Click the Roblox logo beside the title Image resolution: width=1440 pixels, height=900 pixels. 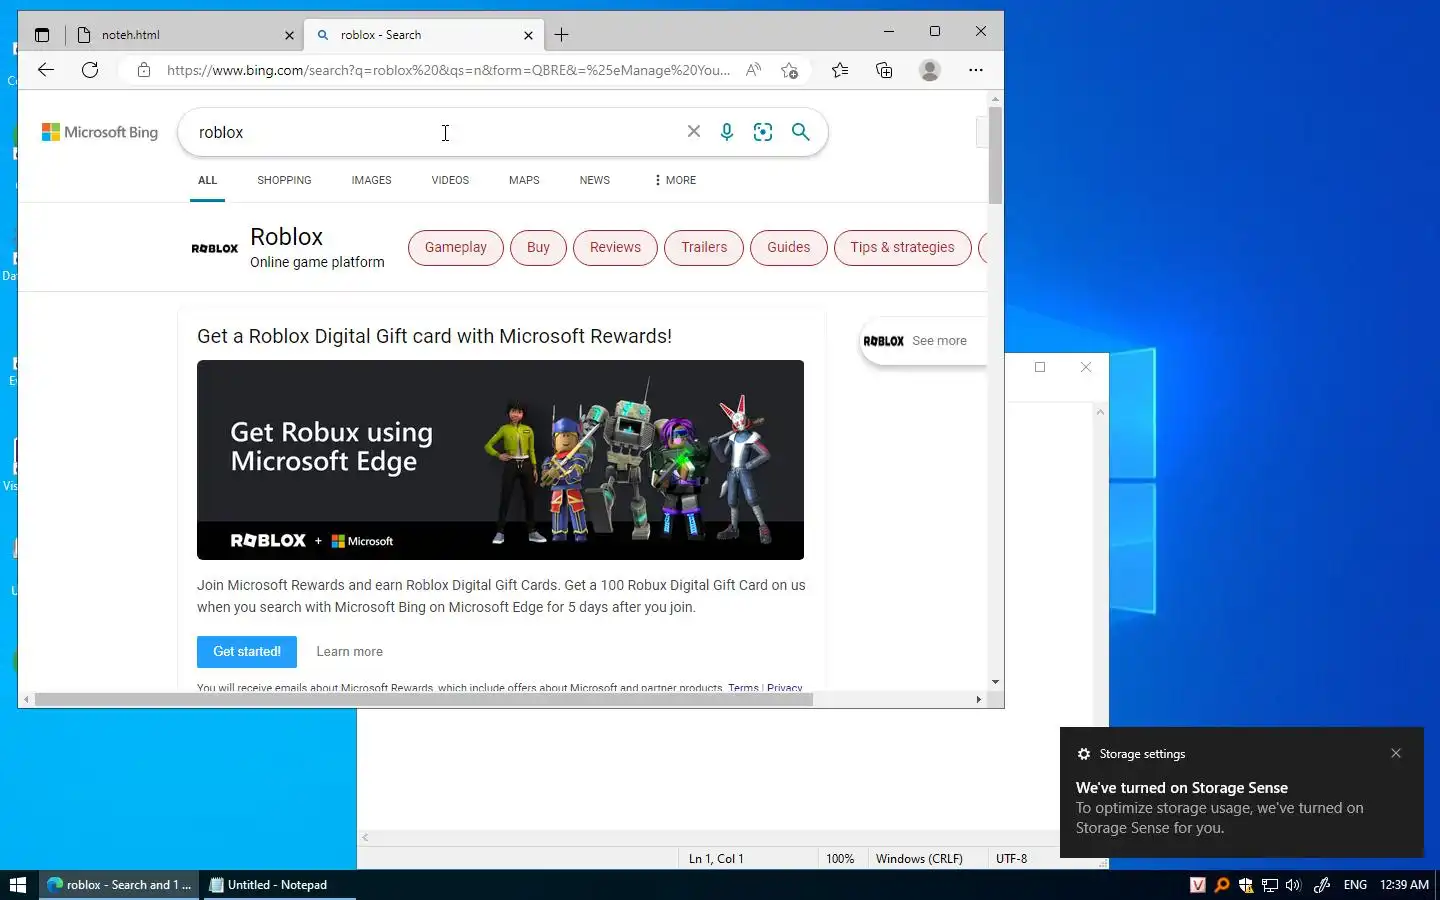tap(215, 248)
